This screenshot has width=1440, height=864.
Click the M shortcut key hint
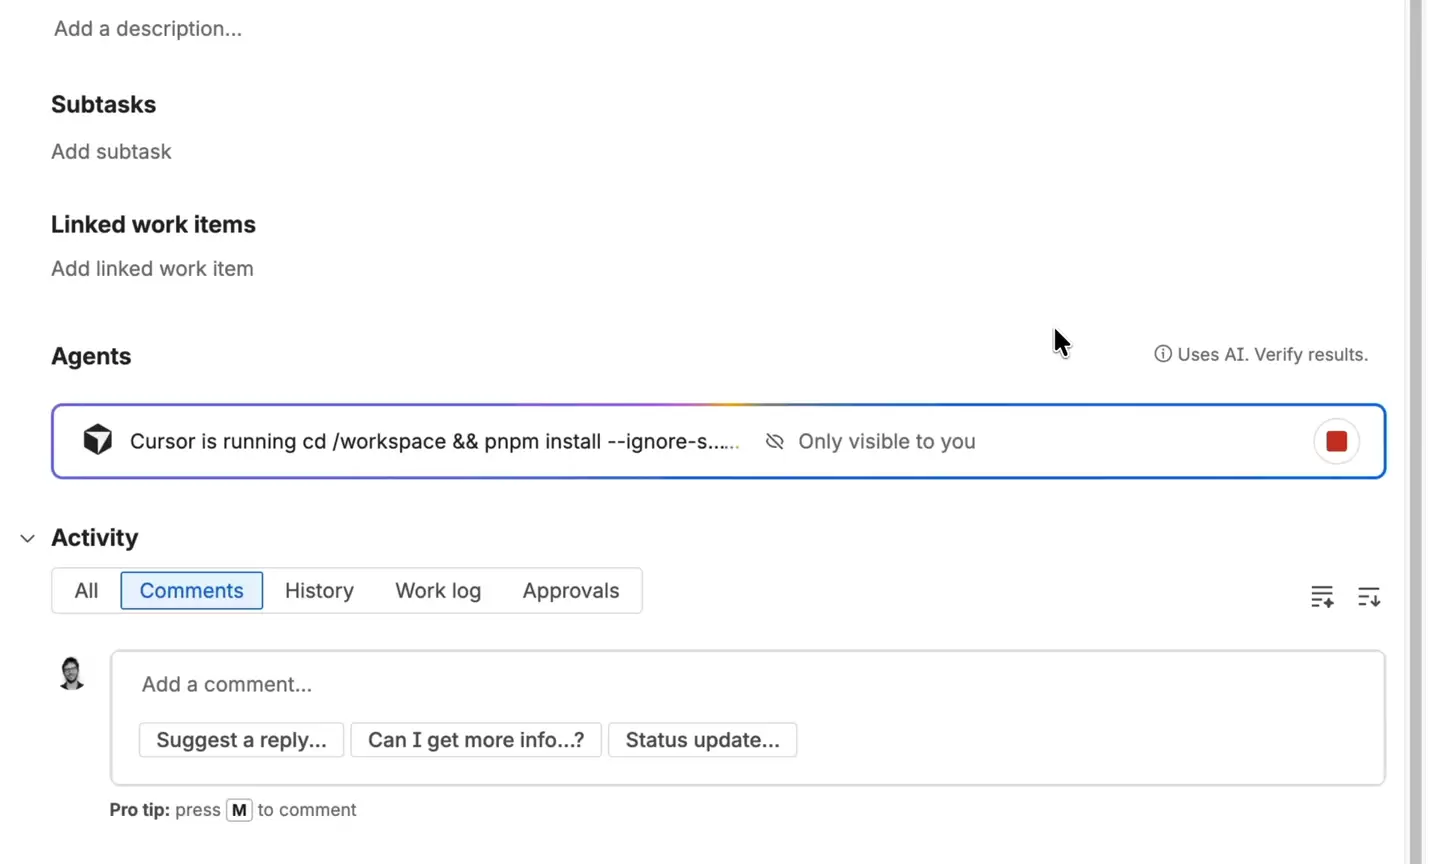pyautogui.click(x=239, y=810)
